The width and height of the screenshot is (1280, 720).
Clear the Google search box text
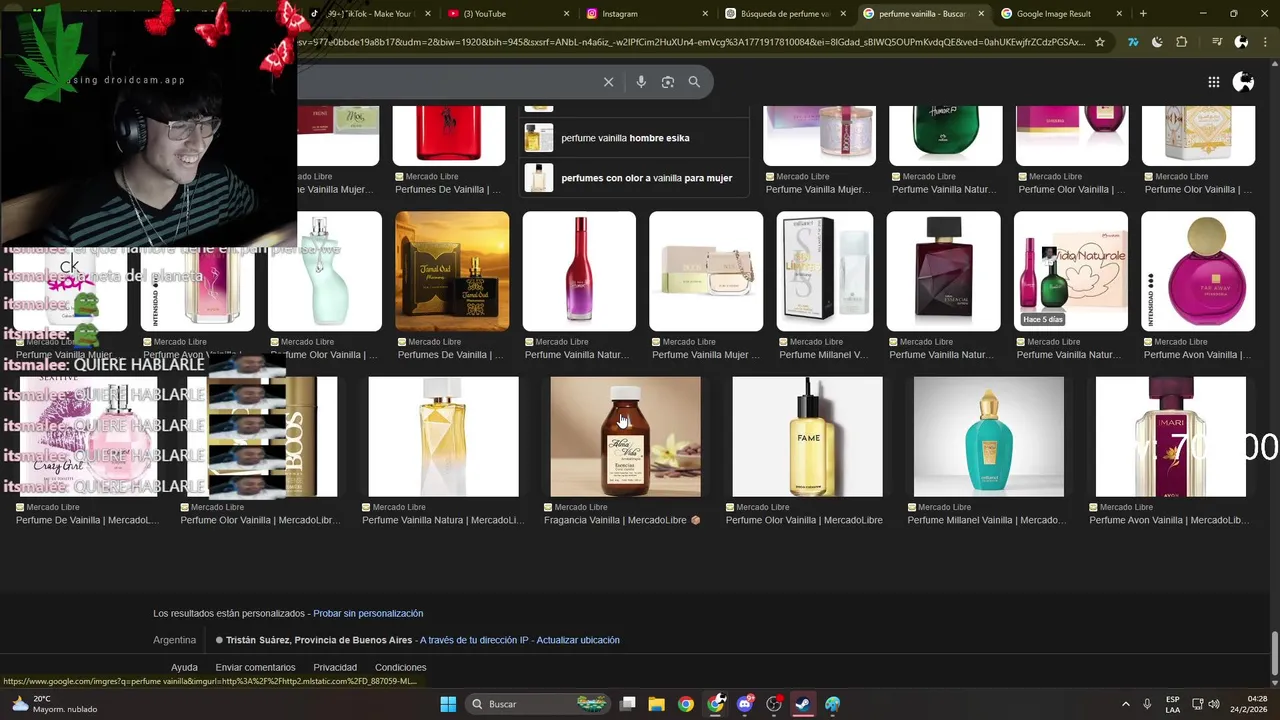pyautogui.click(x=608, y=82)
